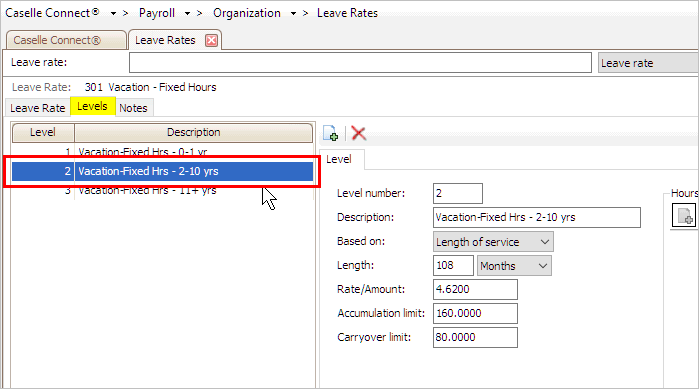Image resolution: width=699 pixels, height=389 pixels.
Task: Click the Accumulation limit field
Action: tap(475, 314)
